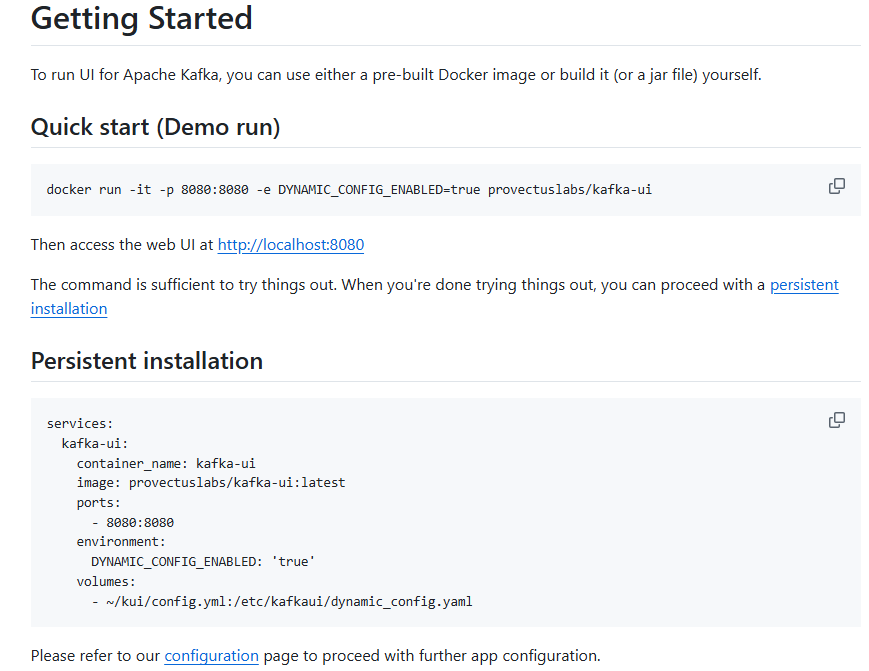The image size is (869, 671).
Task: Click the 'volumes:' line
Action: (x=106, y=582)
